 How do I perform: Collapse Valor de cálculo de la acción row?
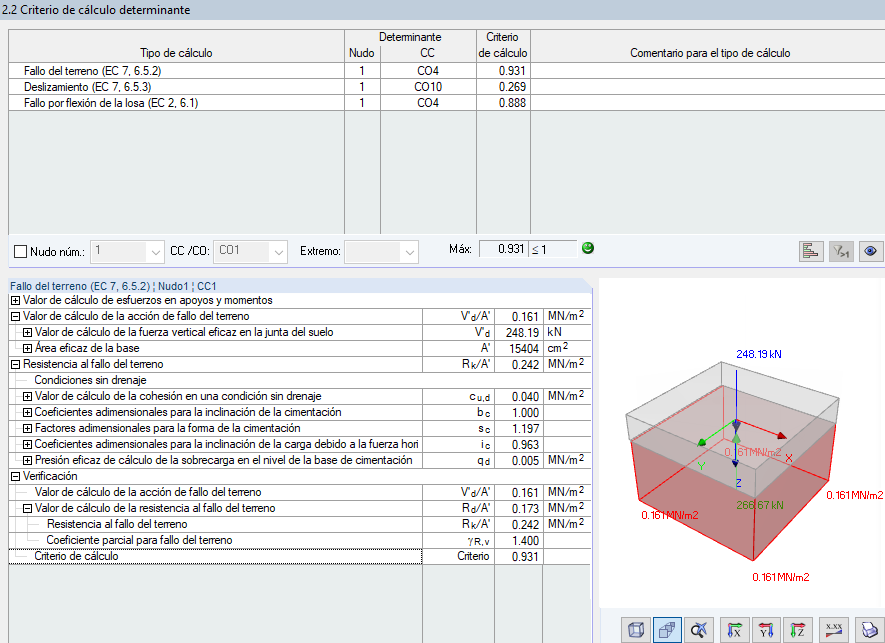point(15,316)
